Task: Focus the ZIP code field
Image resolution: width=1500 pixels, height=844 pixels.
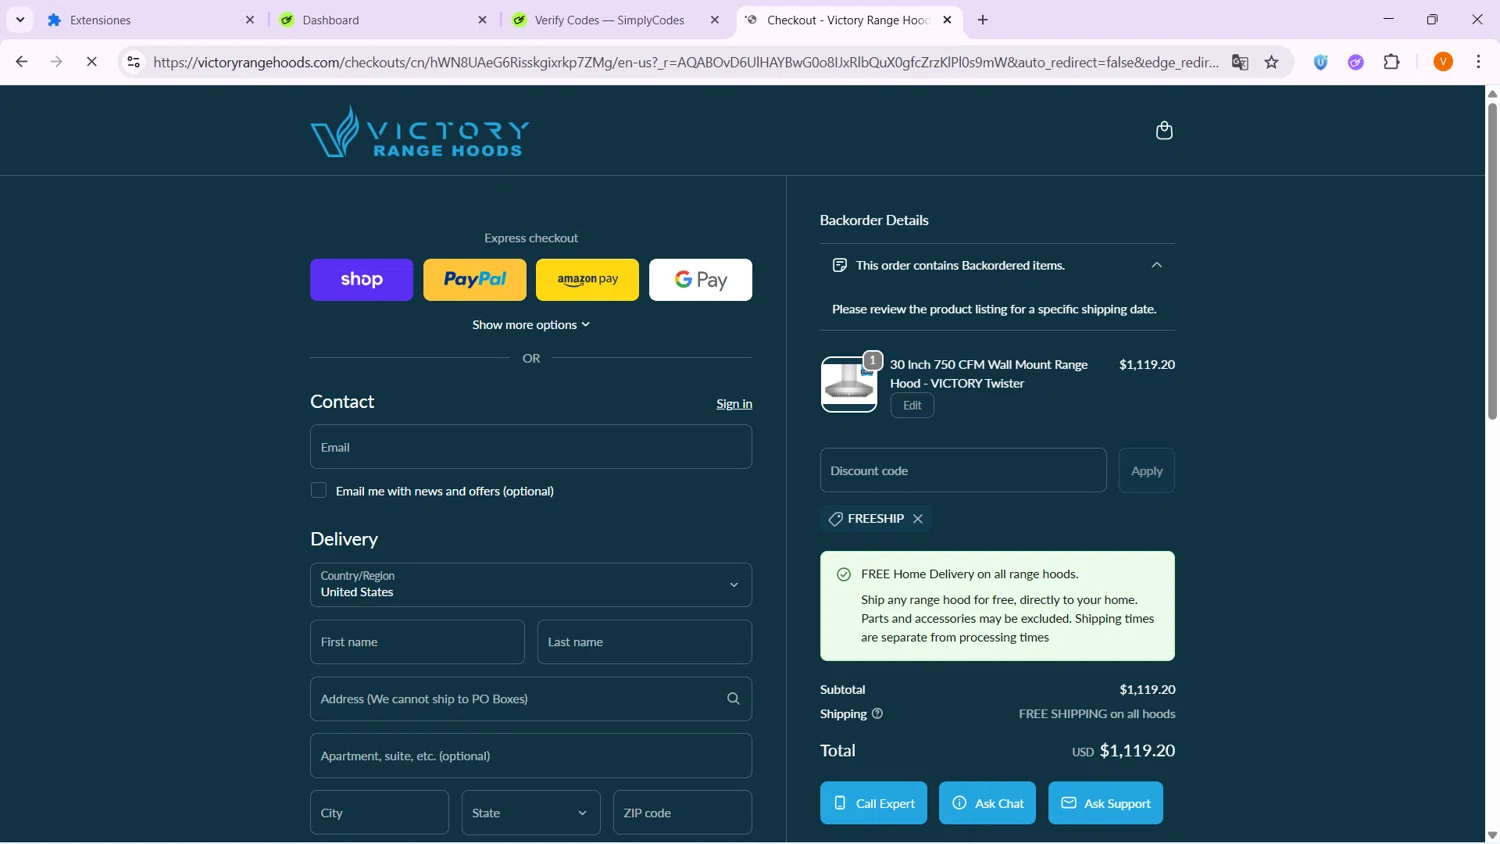Action: pyautogui.click(x=683, y=813)
